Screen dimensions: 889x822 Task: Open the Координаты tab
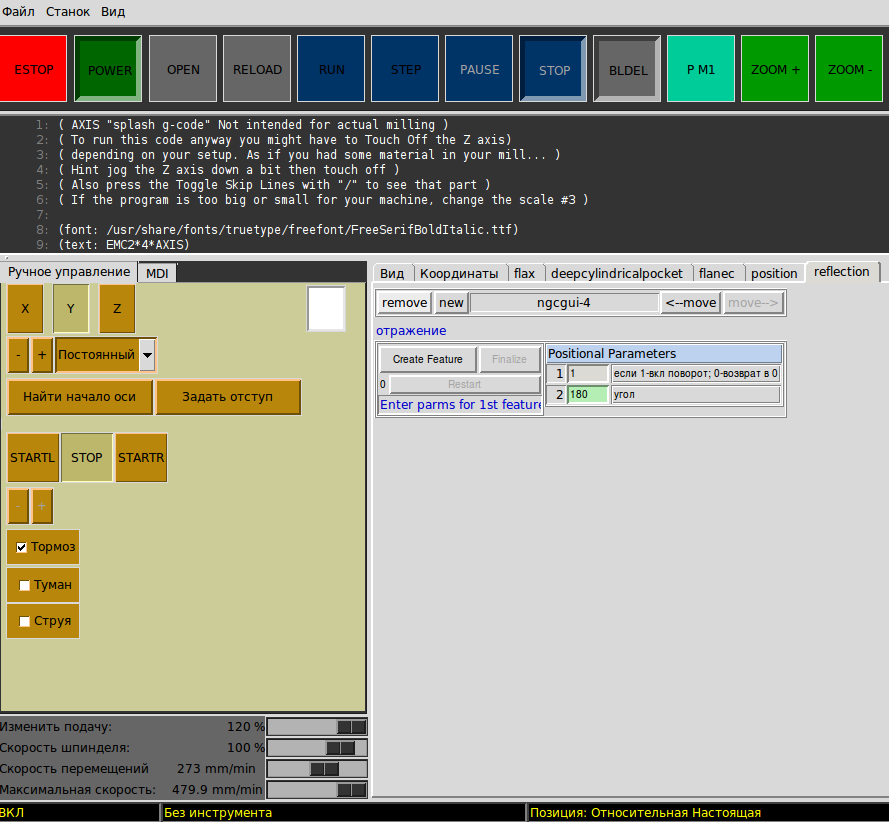(x=459, y=273)
